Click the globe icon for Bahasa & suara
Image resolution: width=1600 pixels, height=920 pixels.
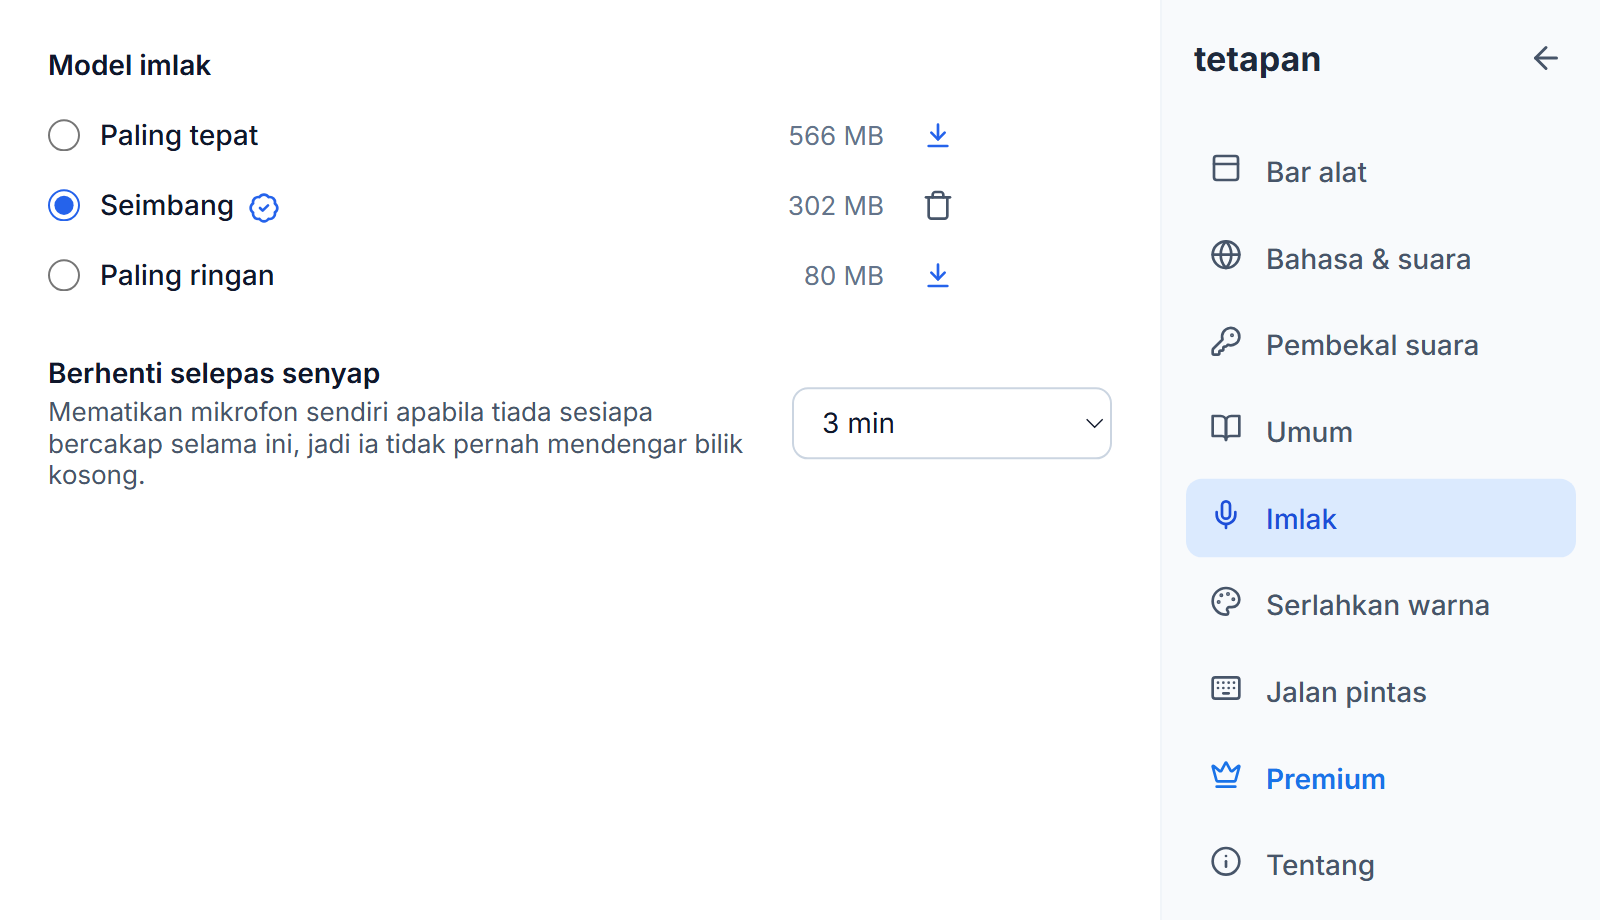point(1225,255)
